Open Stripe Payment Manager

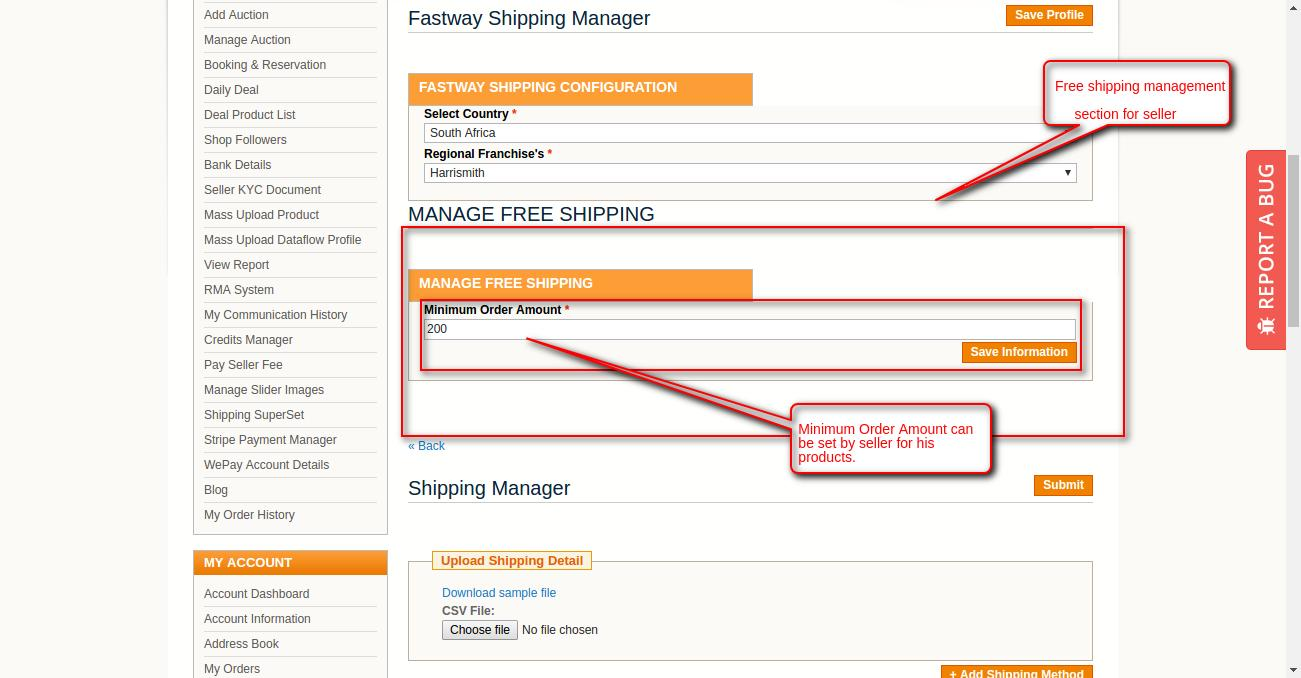click(270, 439)
